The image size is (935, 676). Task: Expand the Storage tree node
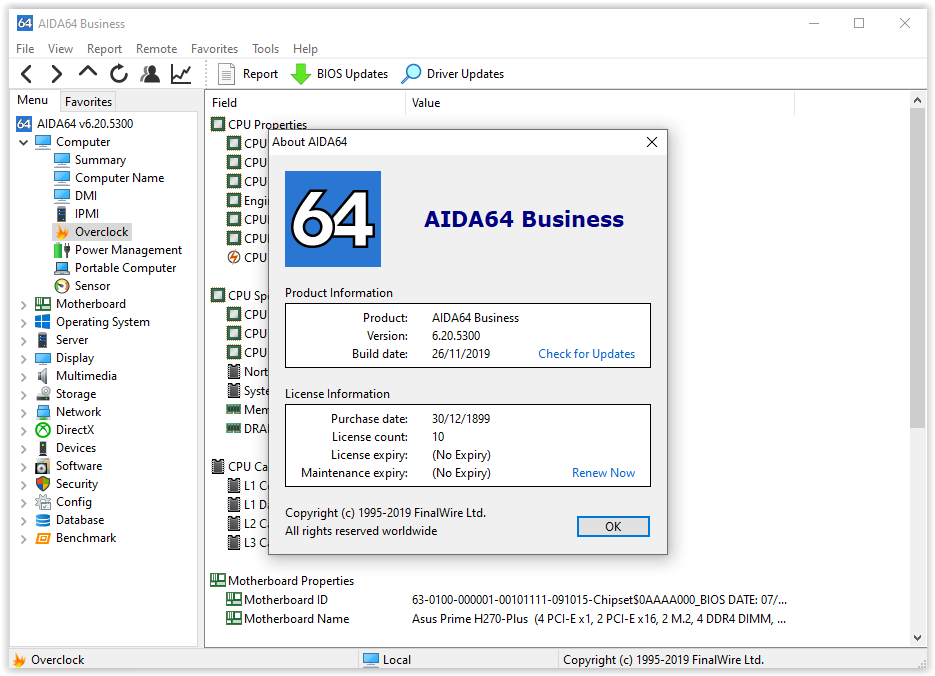click(24, 395)
